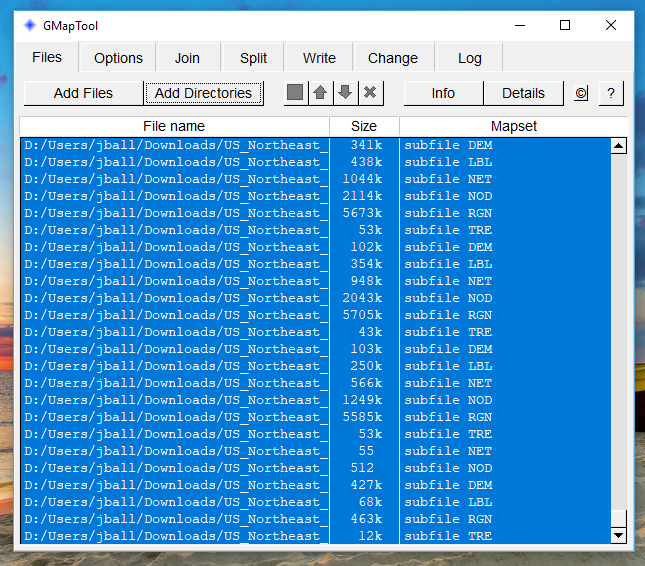
Task: Open the Join tab
Action: click(187, 58)
